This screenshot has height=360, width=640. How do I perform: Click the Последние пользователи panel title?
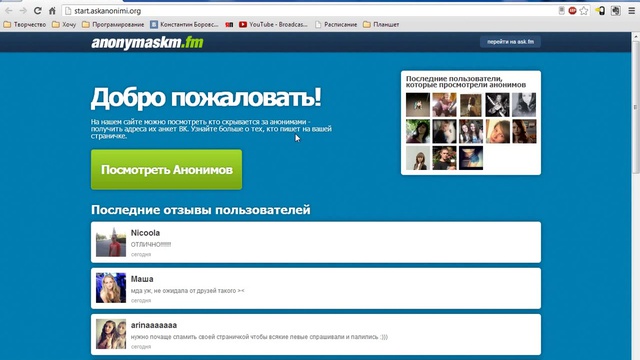point(466,82)
